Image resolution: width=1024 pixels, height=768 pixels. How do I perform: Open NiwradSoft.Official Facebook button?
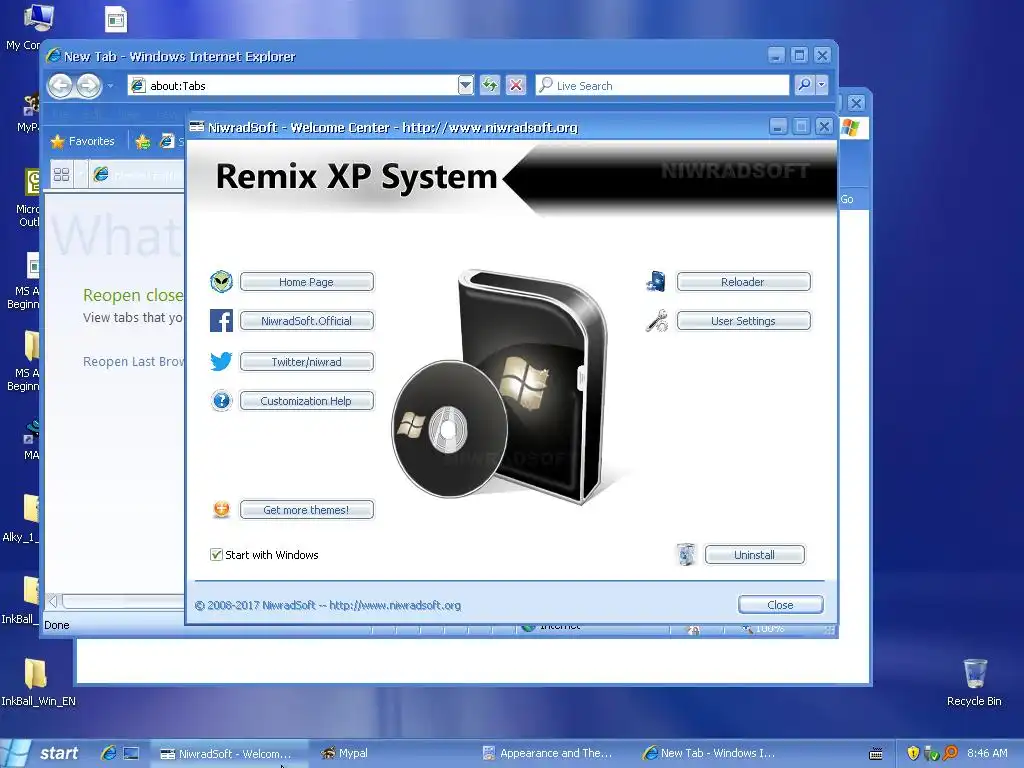click(x=307, y=321)
